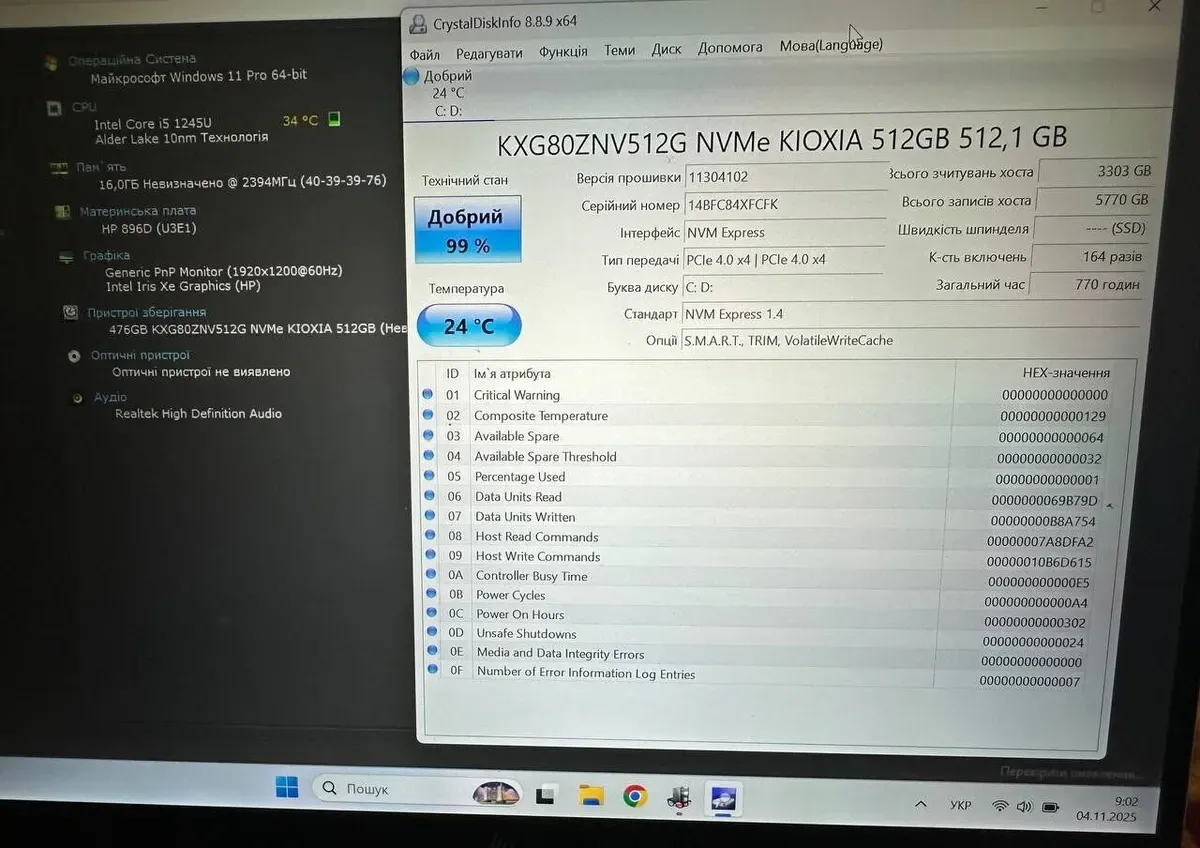Click the CPU icon in Speccy
The width and height of the screenshot is (1200, 848).
[54, 108]
